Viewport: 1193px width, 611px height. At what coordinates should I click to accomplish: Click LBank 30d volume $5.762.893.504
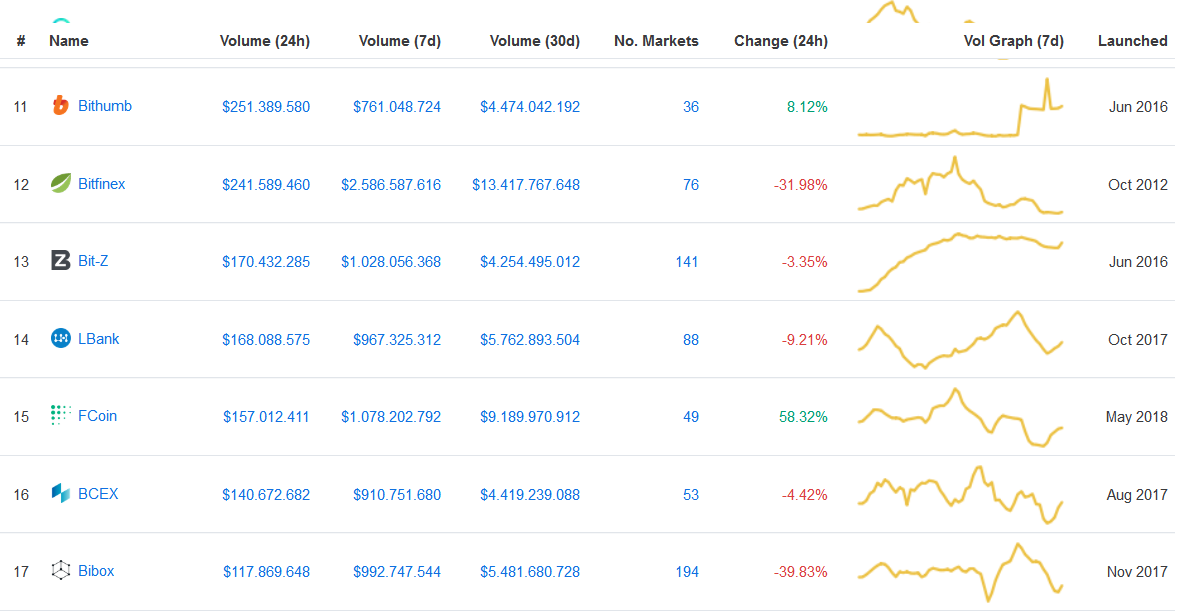[530, 340]
